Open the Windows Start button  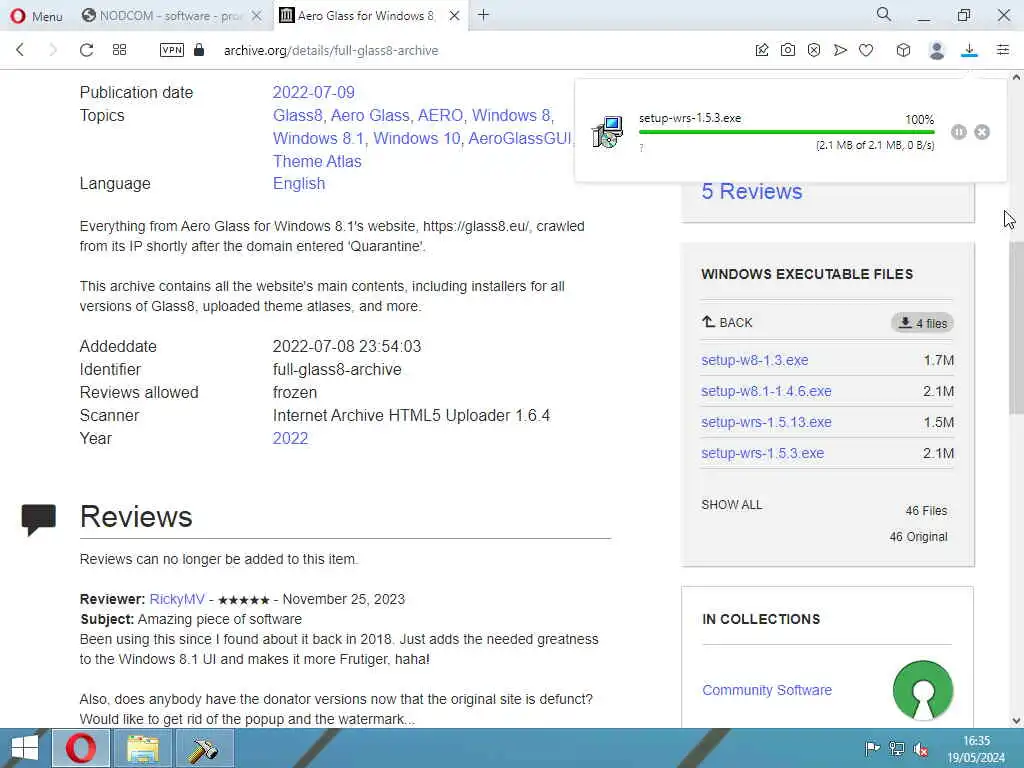(x=25, y=748)
